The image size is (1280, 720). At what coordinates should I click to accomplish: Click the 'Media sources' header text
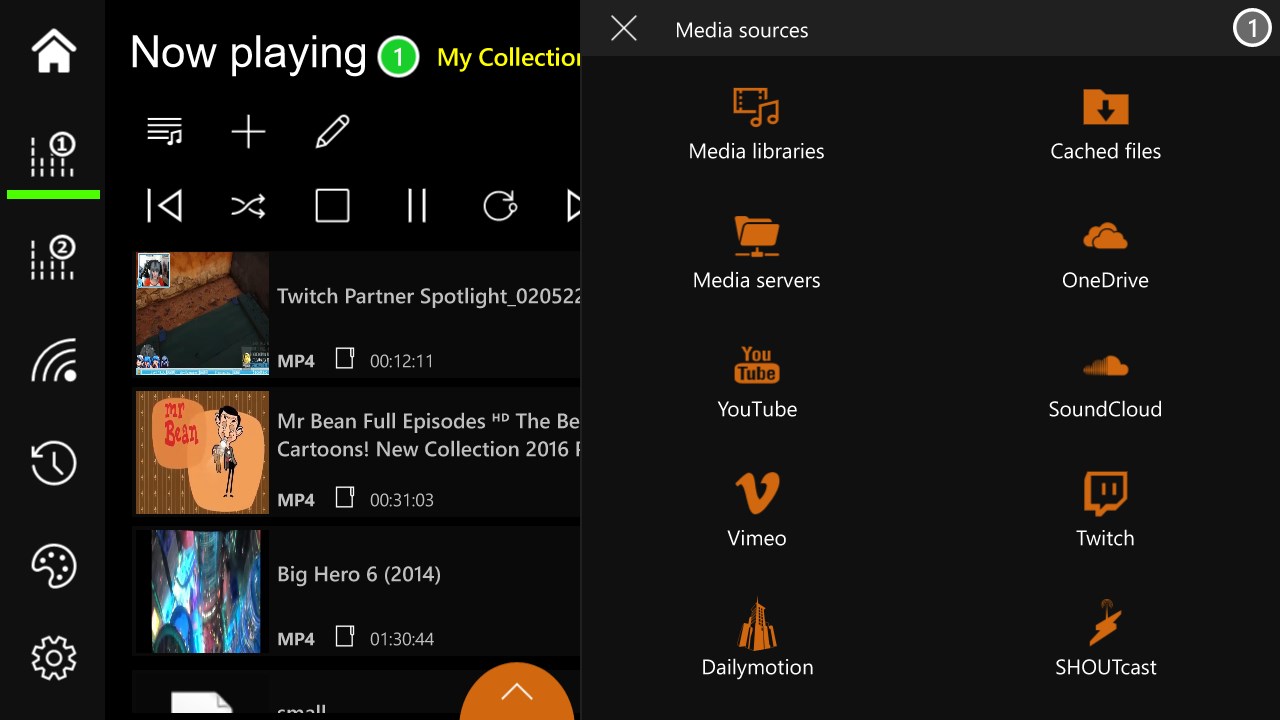coord(742,30)
